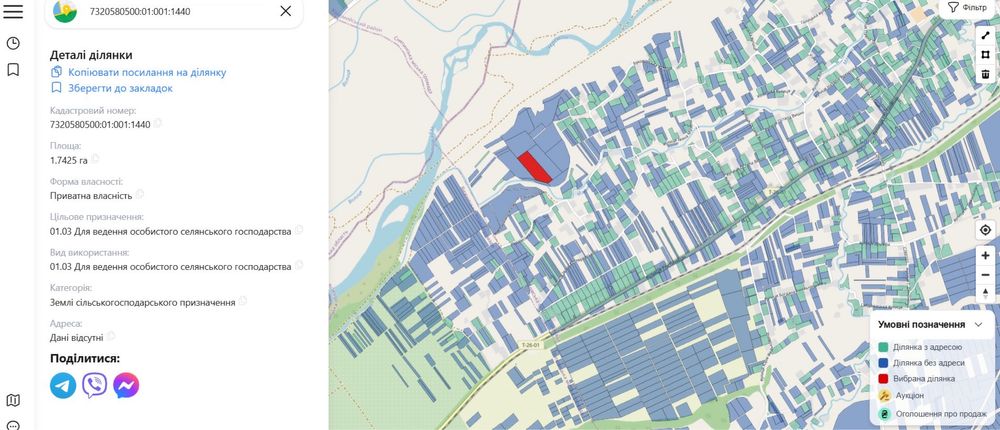Zoom out the map with minus

click(985, 274)
